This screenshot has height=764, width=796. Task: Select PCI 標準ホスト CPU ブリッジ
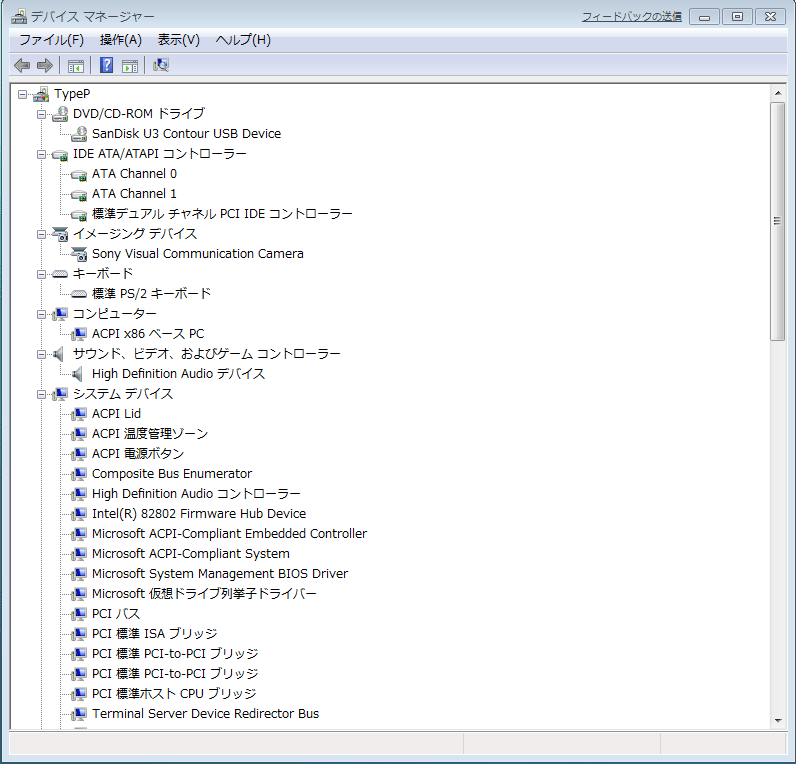pos(174,694)
